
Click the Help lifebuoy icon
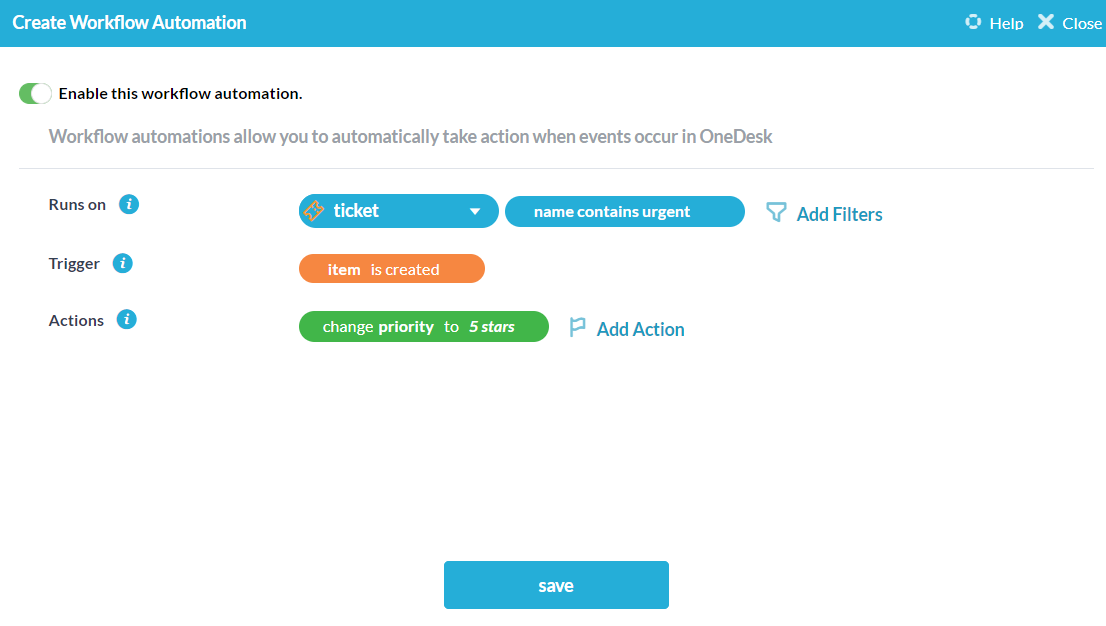tap(973, 22)
